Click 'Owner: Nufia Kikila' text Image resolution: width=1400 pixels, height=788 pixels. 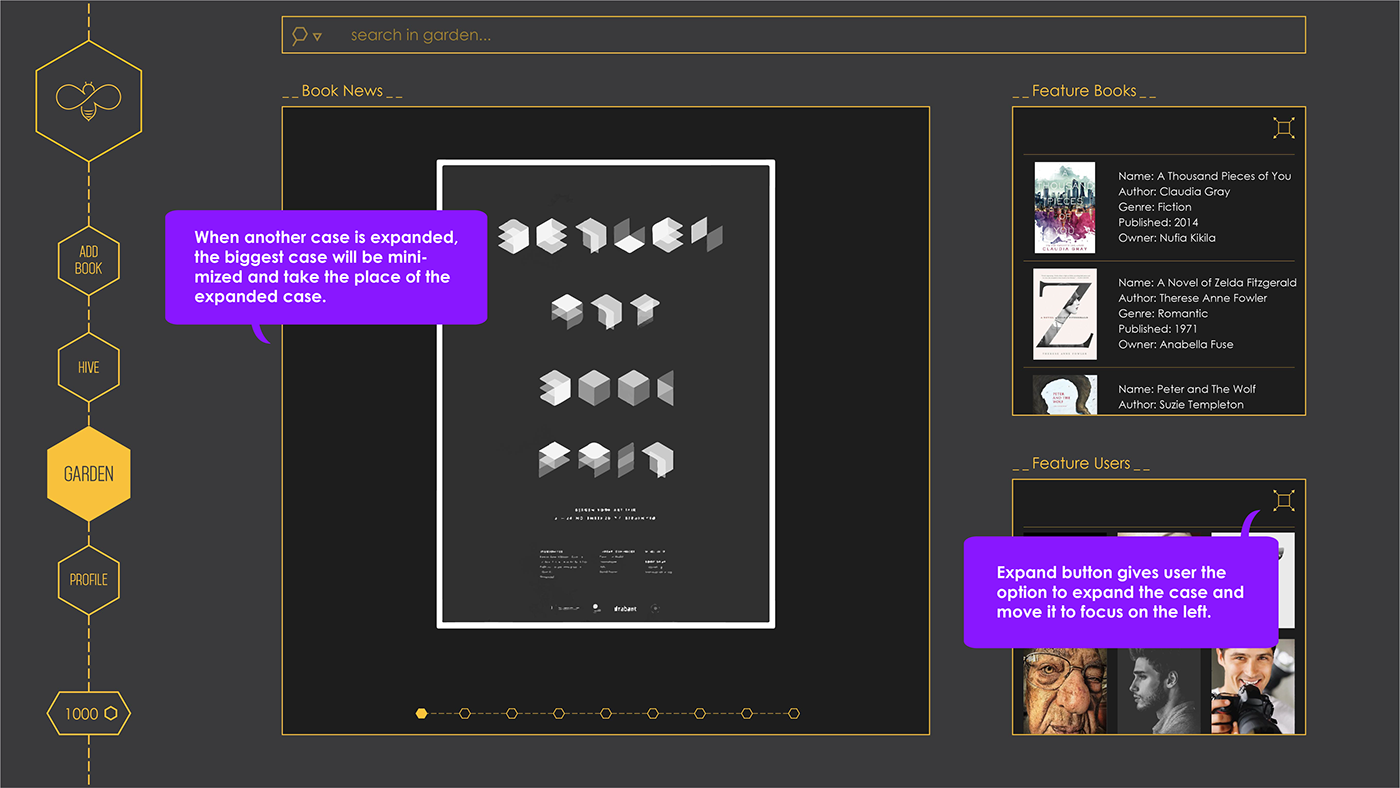[1167, 238]
